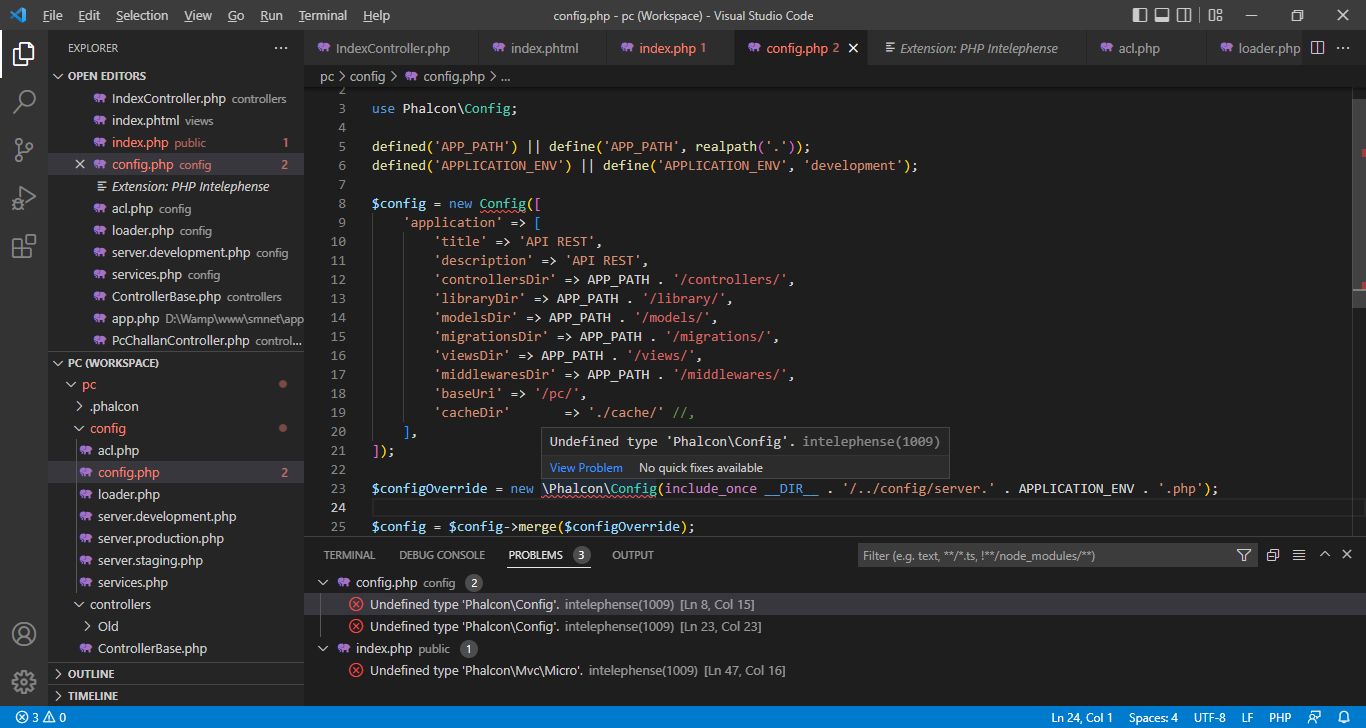Select Phalcon\Mvc\Micro error in index.php
This screenshot has height=728, width=1366.
coord(834,670)
